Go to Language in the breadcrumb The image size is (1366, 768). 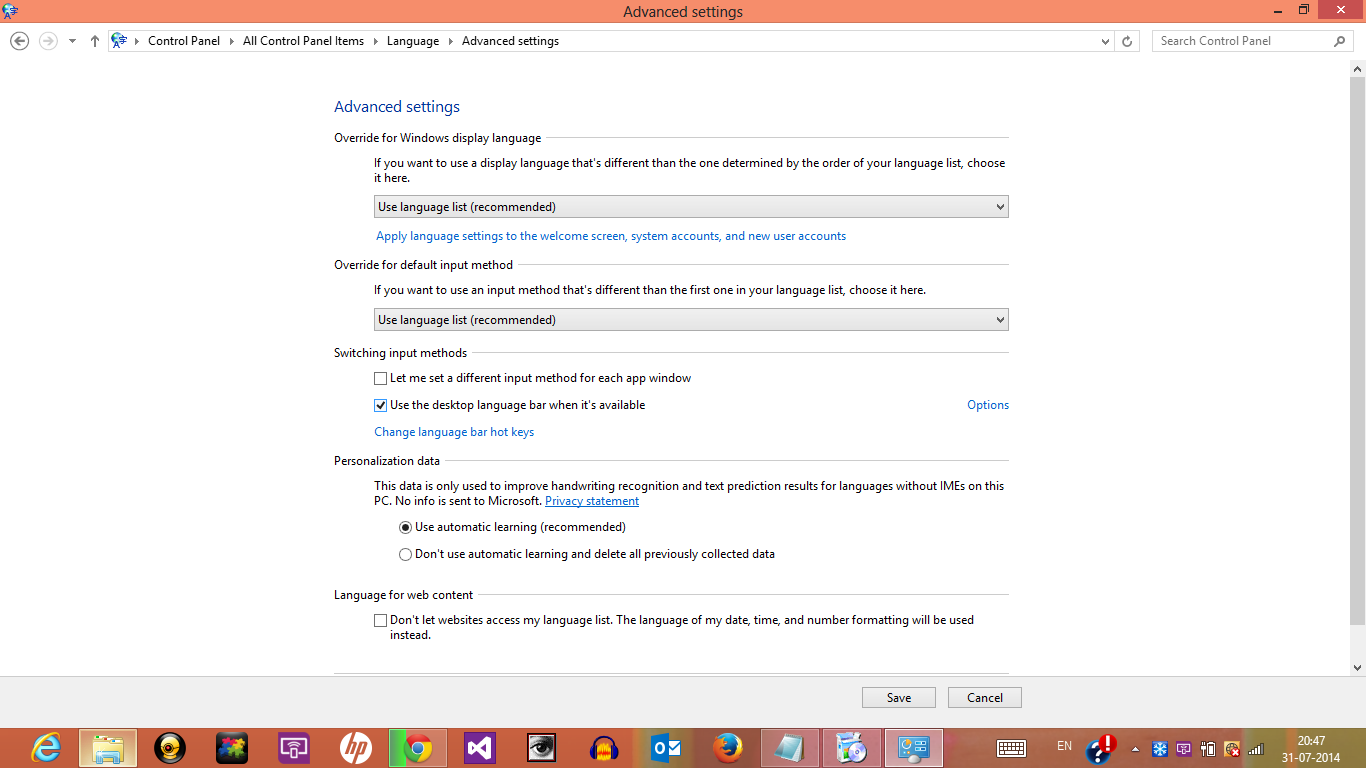click(x=413, y=41)
